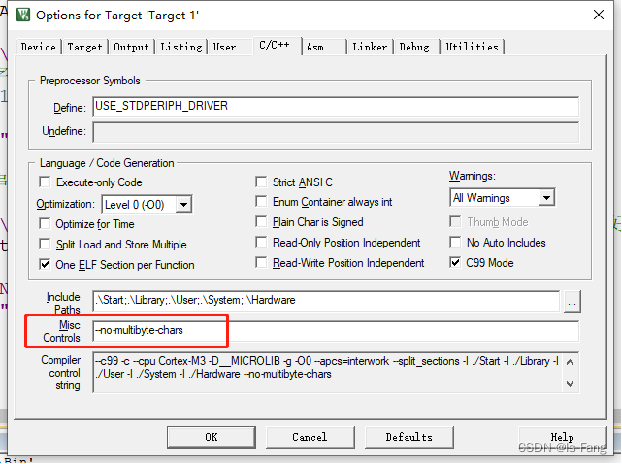
Task: Enable Execute-only Code checkbox
Action: [x=45, y=182]
